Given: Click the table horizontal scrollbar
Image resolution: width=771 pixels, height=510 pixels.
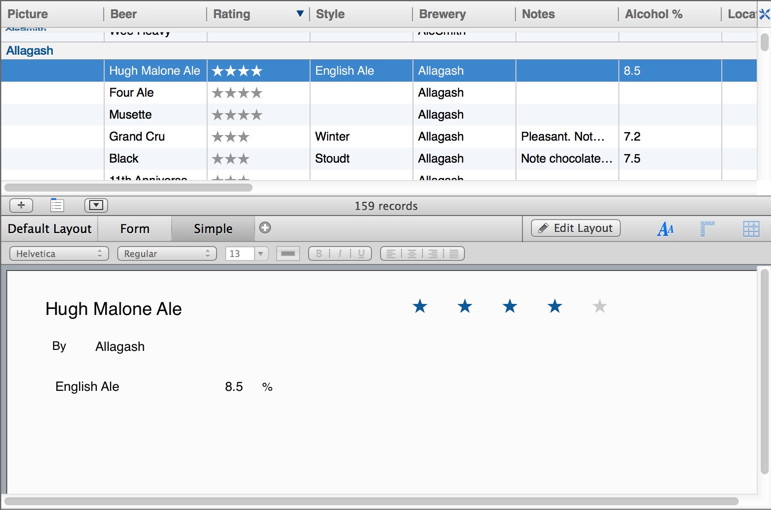Looking at the screenshot, I should (x=128, y=187).
